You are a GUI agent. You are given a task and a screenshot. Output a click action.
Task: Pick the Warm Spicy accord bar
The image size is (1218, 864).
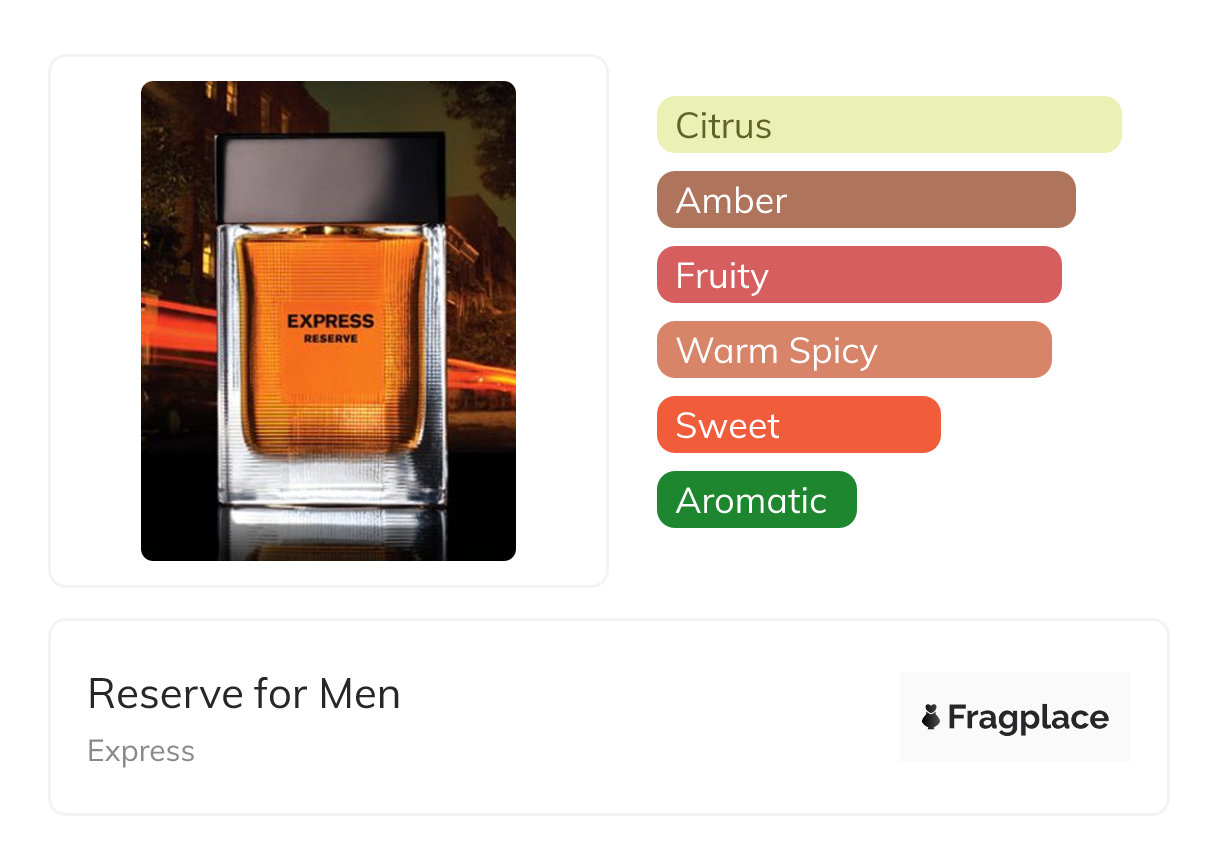[x=854, y=350]
